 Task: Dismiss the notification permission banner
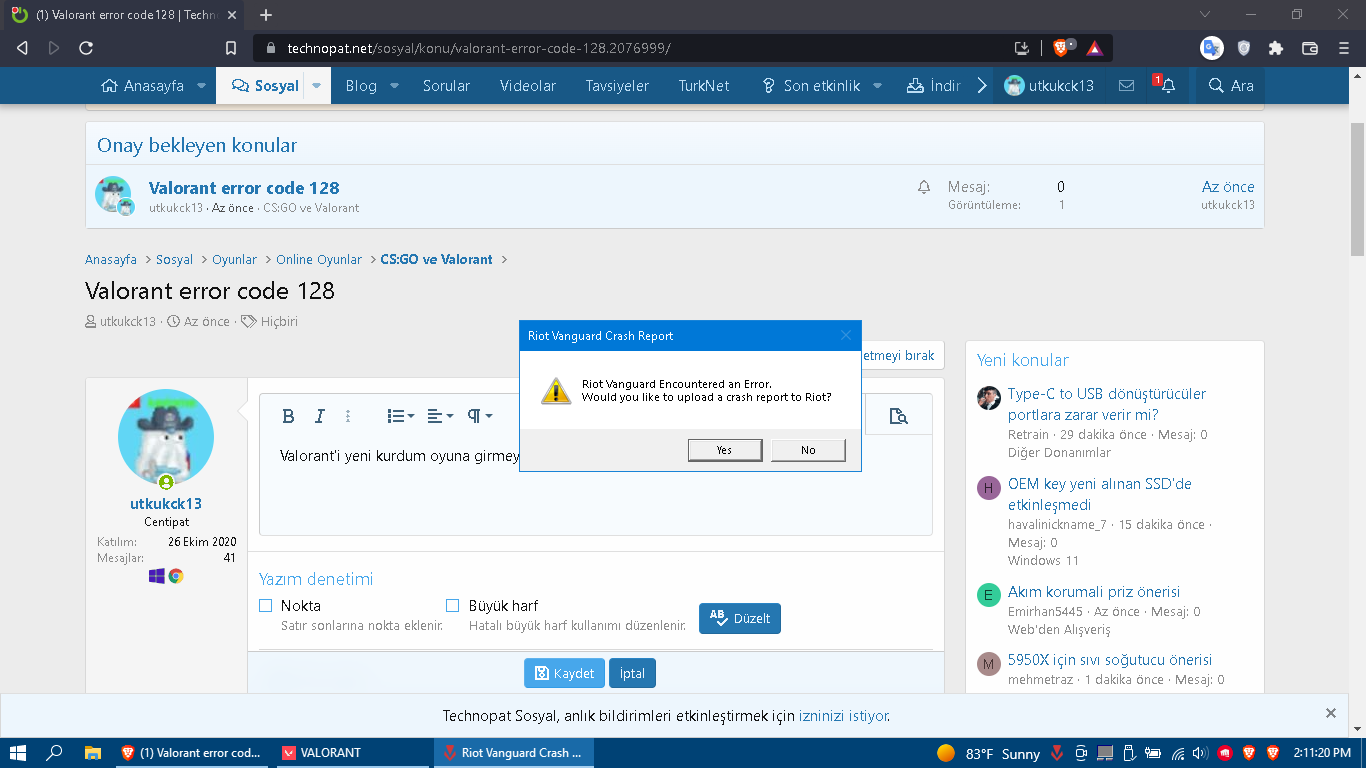pyautogui.click(x=1331, y=713)
